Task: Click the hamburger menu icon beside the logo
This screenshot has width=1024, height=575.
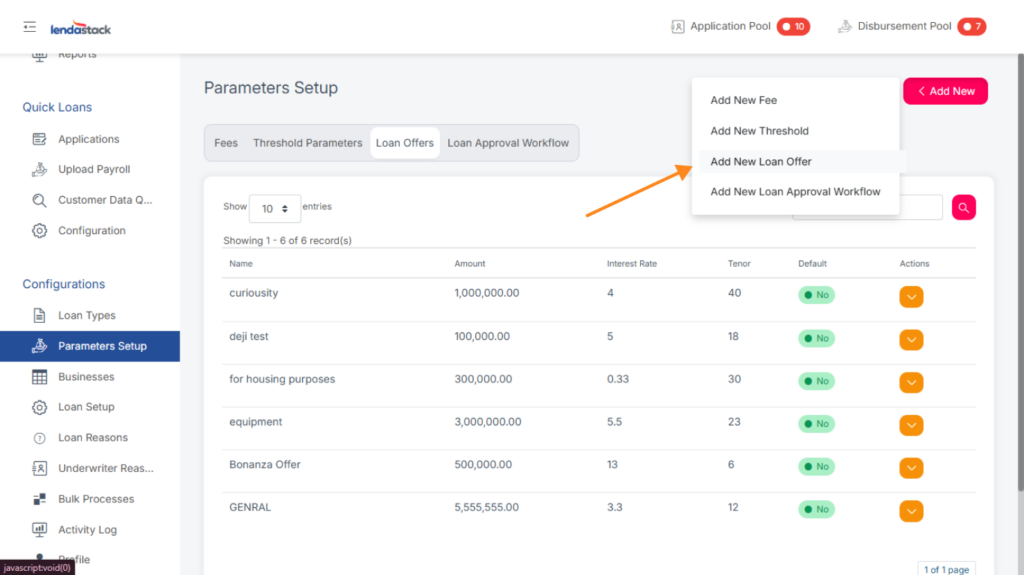Action: [x=29, y=27]
